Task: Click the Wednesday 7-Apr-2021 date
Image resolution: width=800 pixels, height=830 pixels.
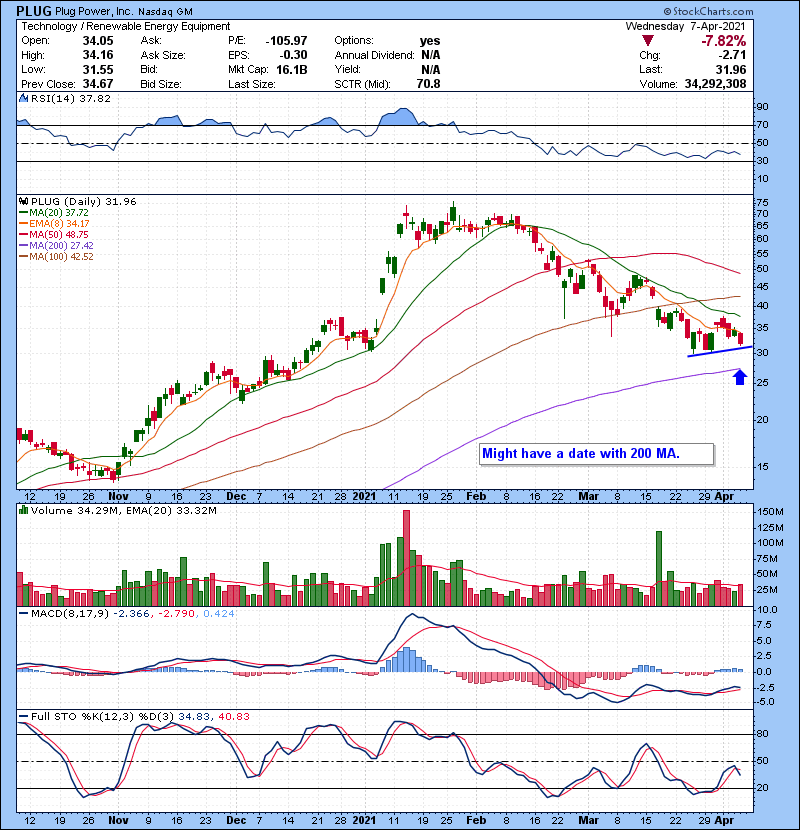Action: coord(685,26)
